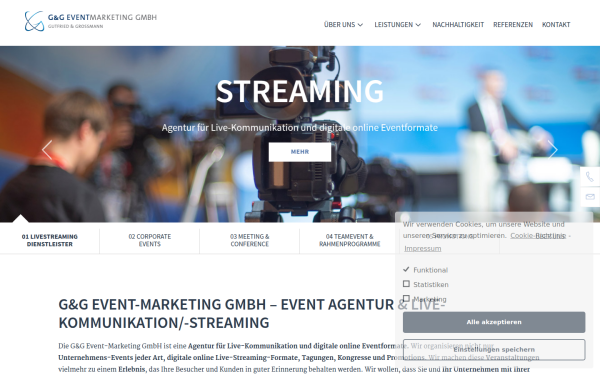Image resolution: width=600 pixels, height=375 pixels.
Task: Toggle the Funktional cookie checkbox
Action: tap(406, 269)
